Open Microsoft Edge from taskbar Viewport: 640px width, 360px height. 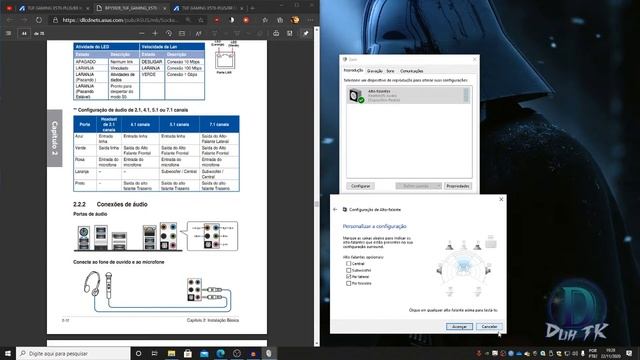221,353
